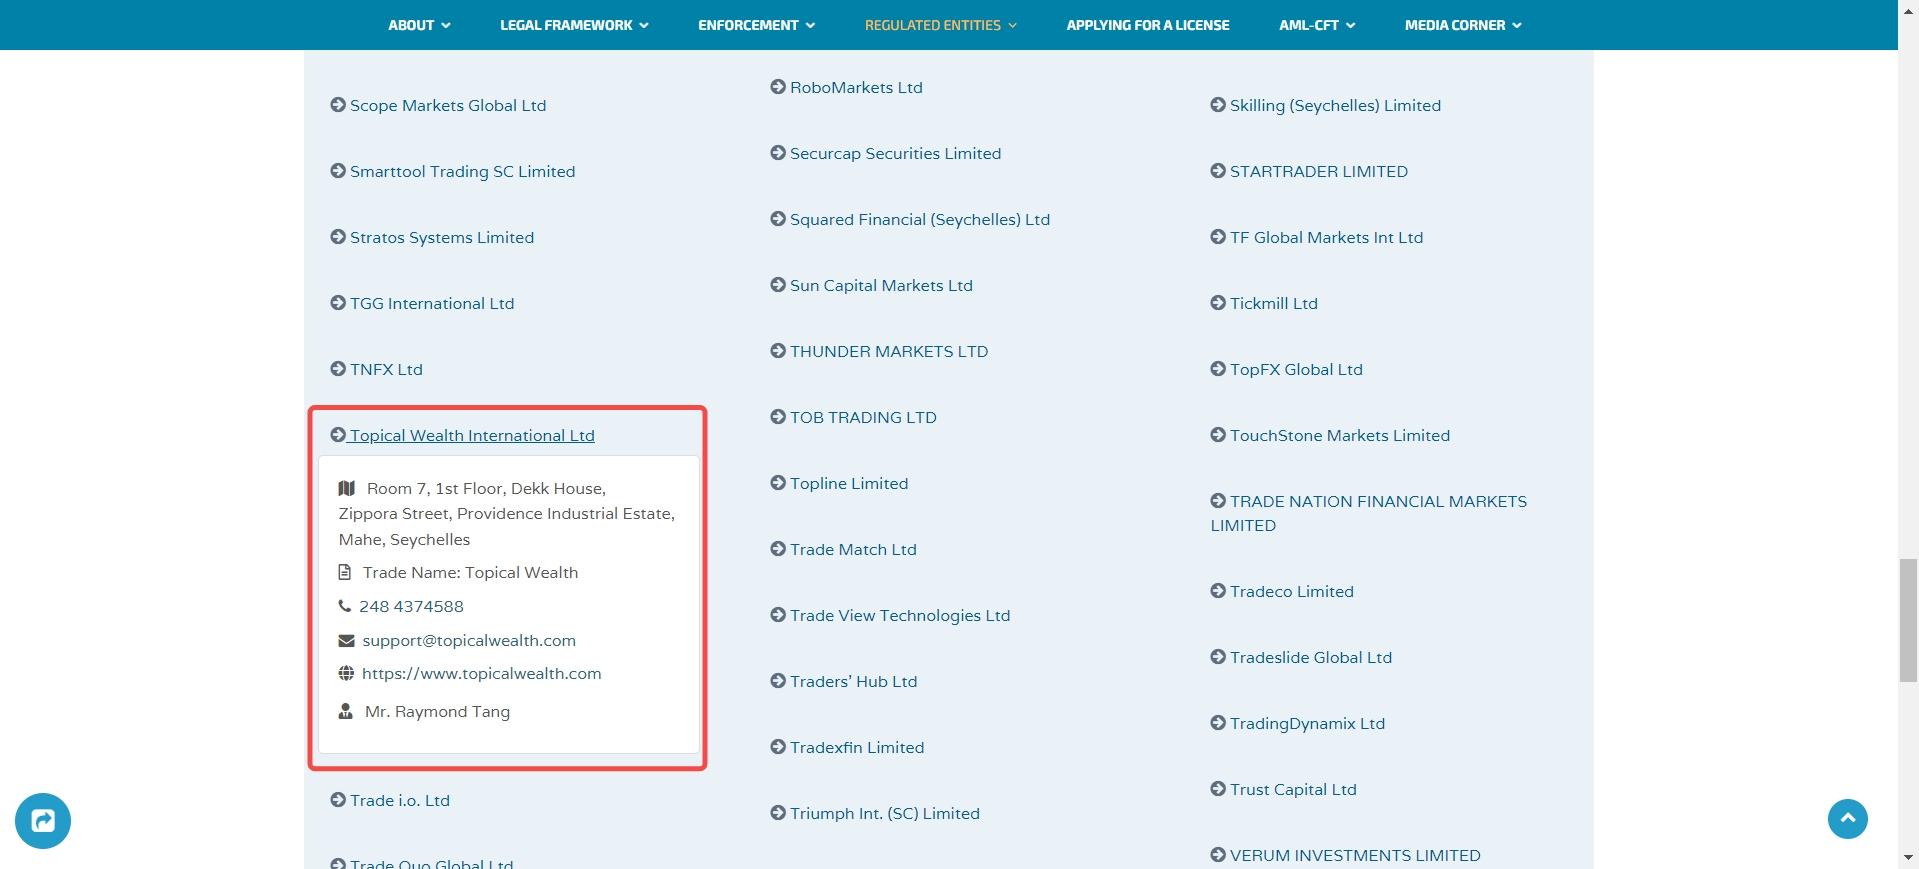Open the ENFORCEMENT dropdown
The height and width of the screenshot is (869, 1919).
pyautogui.click(x=756, y=25)
